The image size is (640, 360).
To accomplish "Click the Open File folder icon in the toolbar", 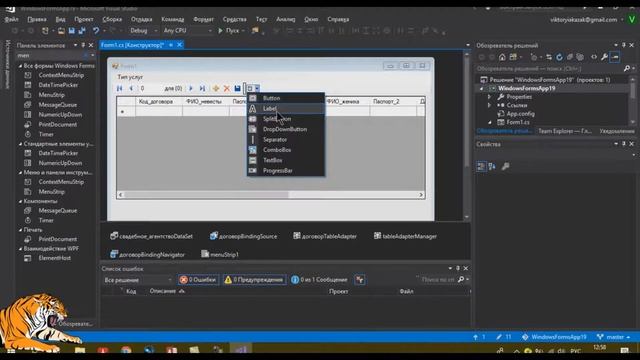I will click(61, 31).
